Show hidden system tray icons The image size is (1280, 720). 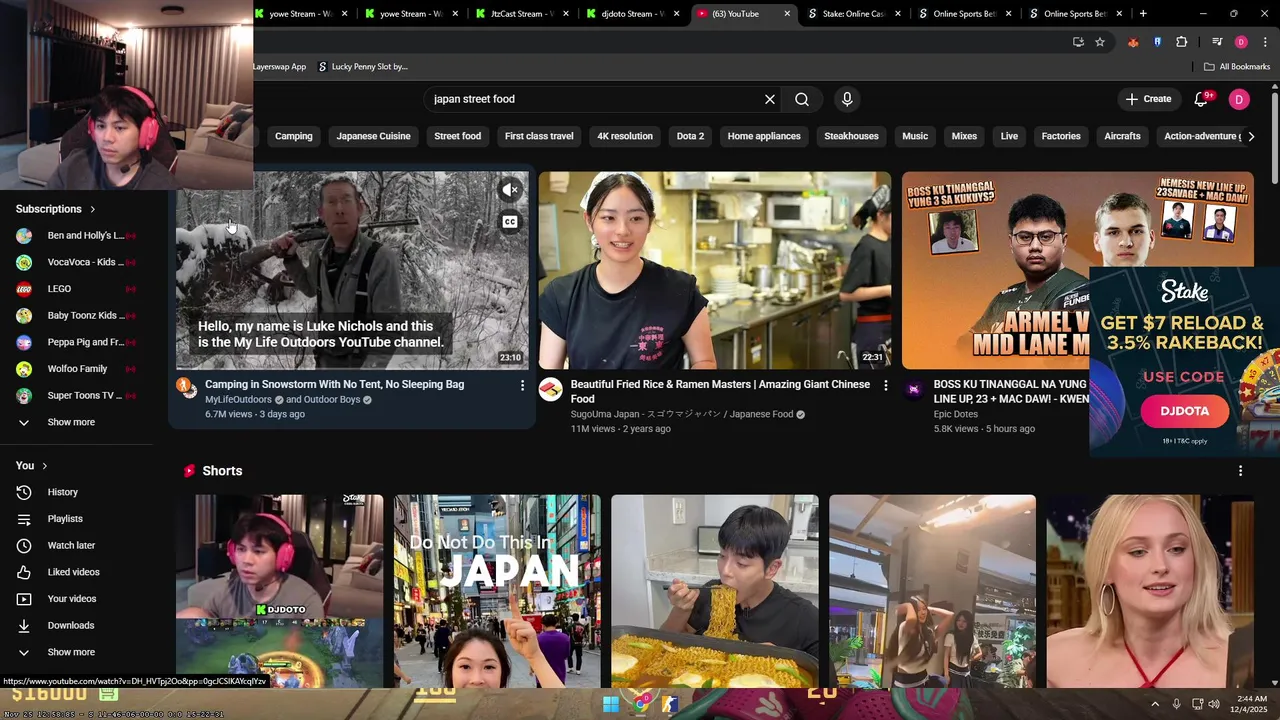[1155, 704]
